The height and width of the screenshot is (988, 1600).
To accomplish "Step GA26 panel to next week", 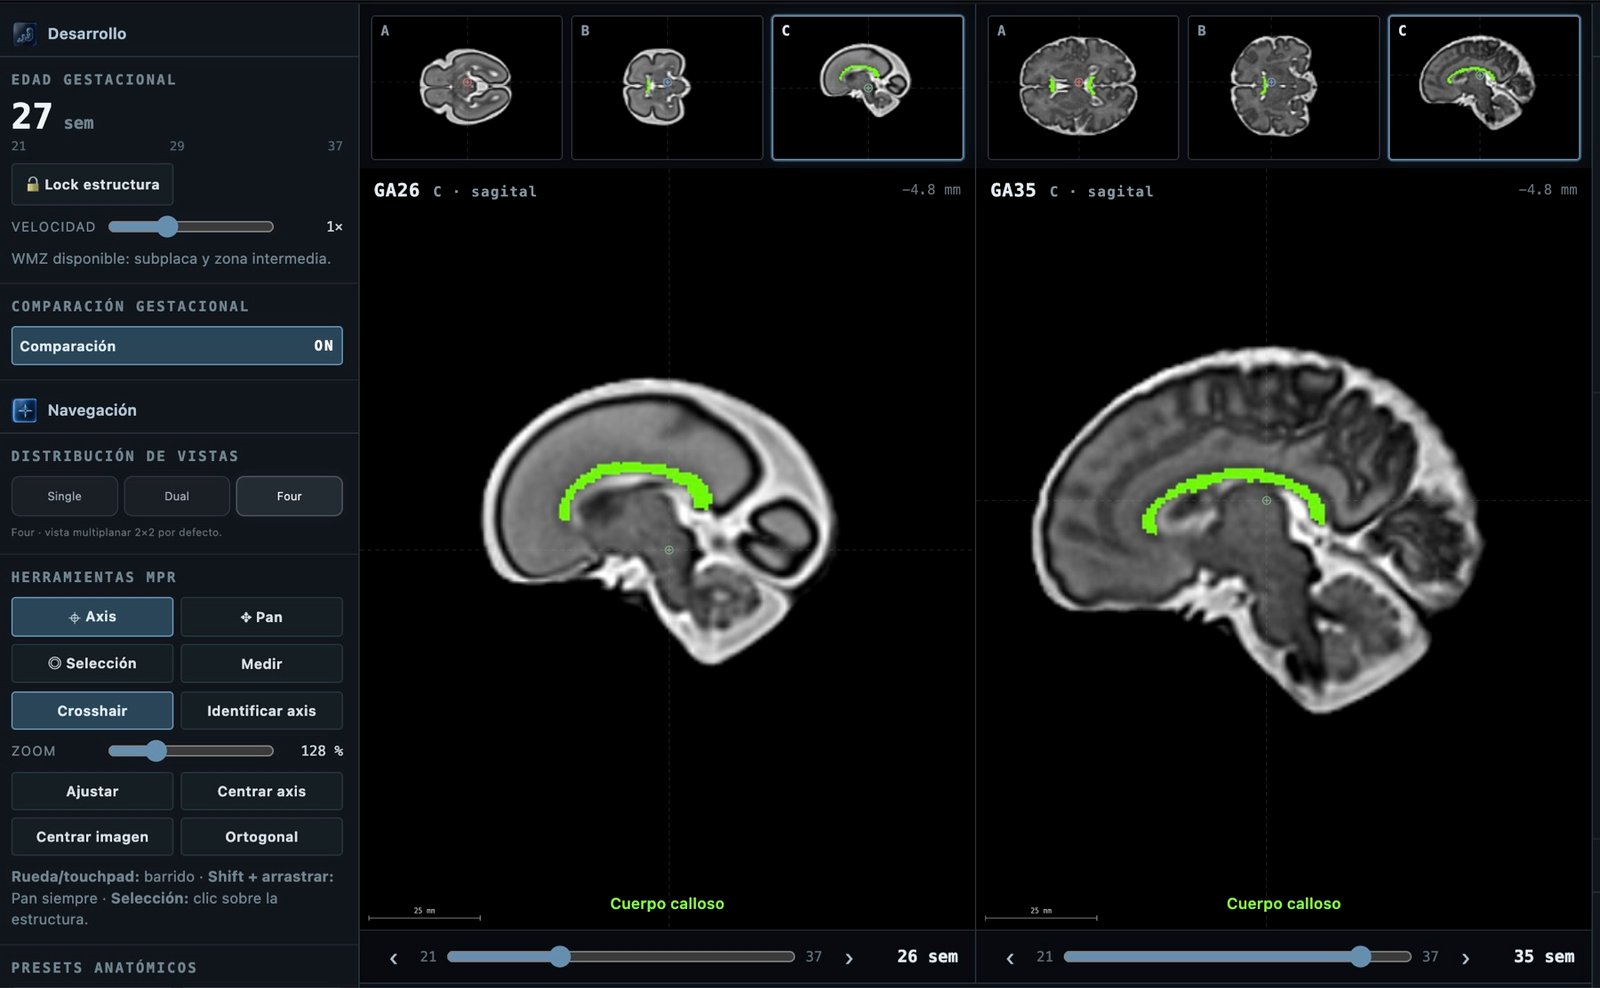I will (x=849, y=958).
